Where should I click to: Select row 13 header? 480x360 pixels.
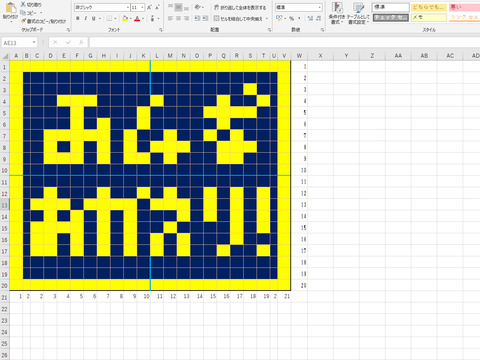(5, 205)
